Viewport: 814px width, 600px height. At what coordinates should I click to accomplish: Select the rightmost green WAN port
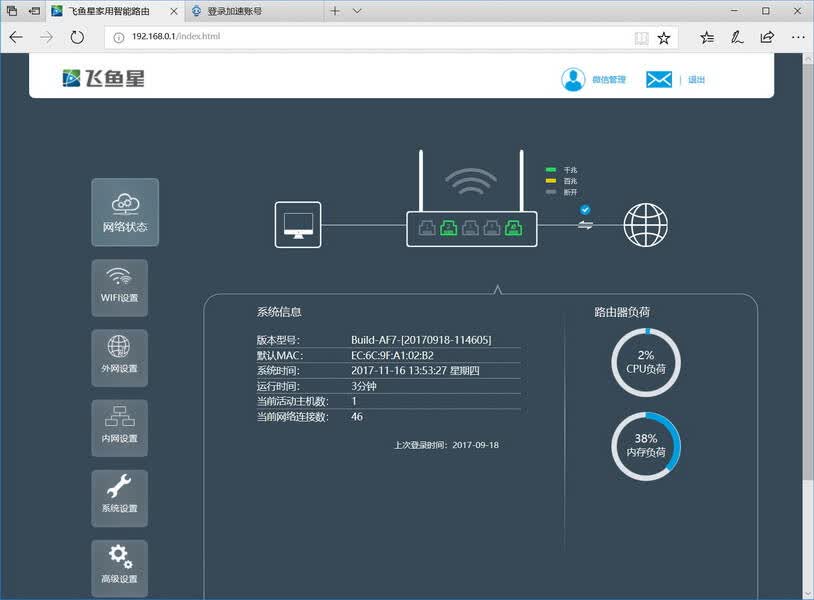click(x=514, y=227)
